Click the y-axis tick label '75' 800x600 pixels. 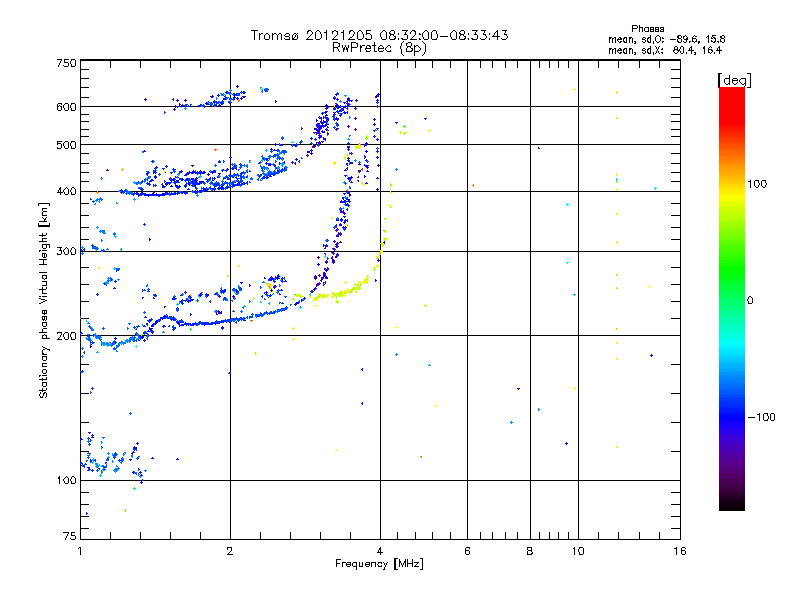click(x=70, y=536)
